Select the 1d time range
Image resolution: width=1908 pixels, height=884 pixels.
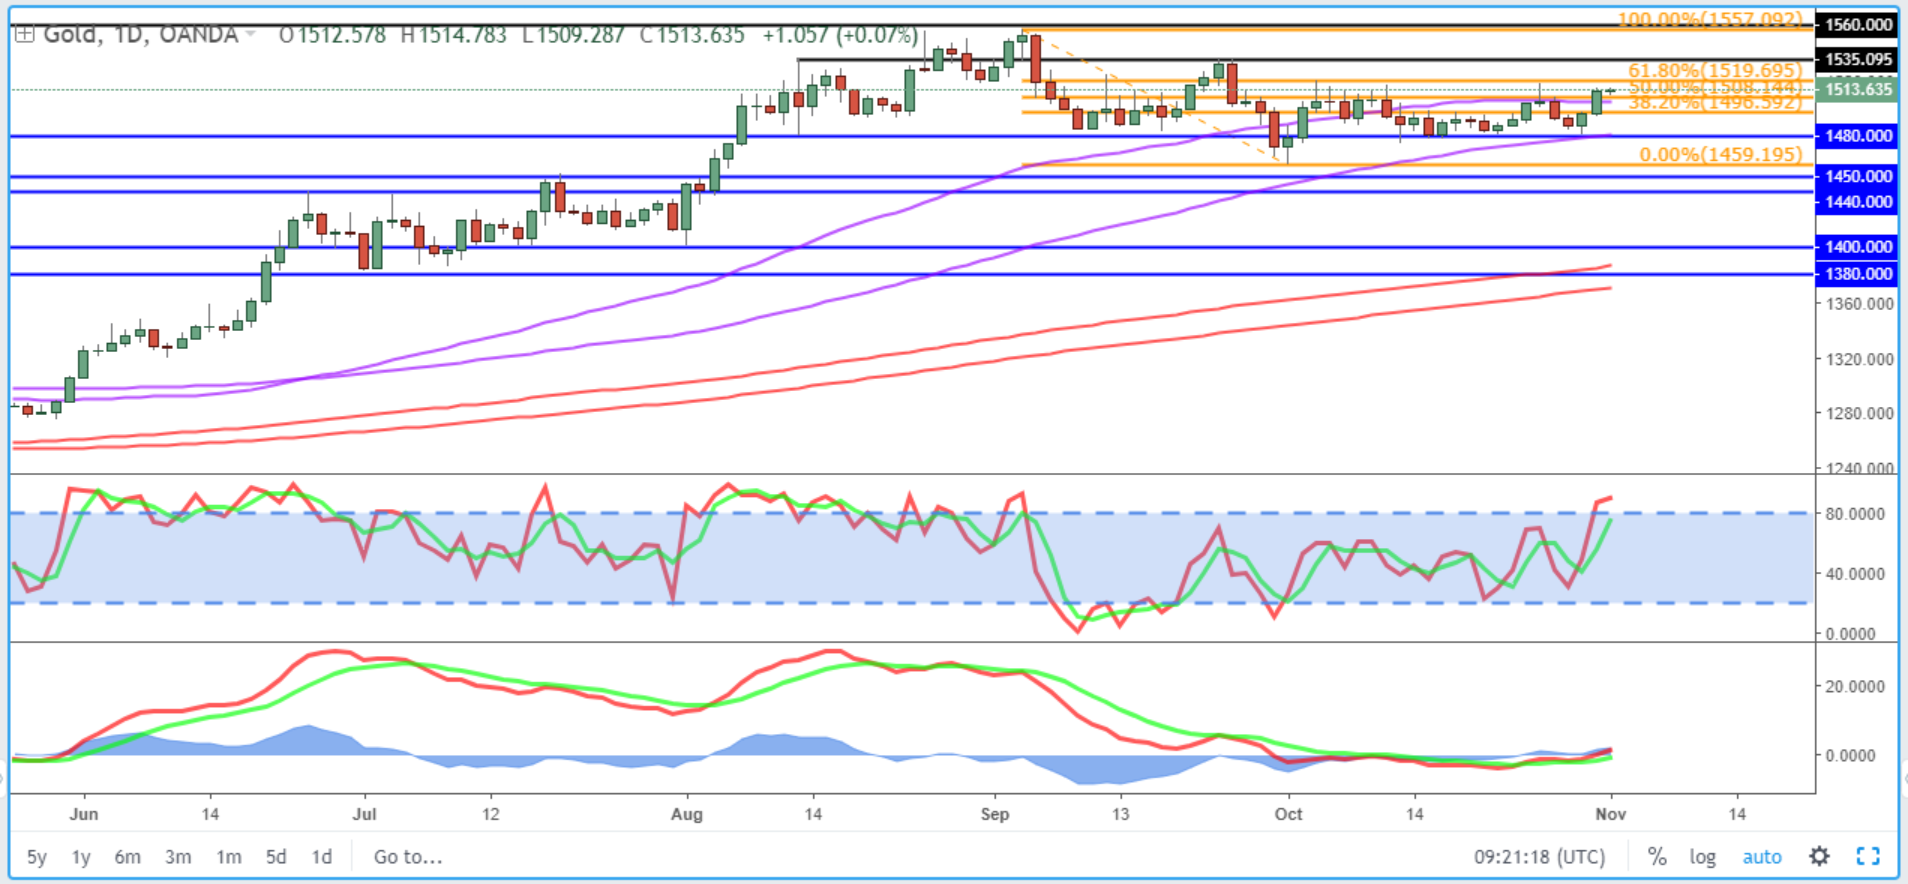(x=321, y=857)
